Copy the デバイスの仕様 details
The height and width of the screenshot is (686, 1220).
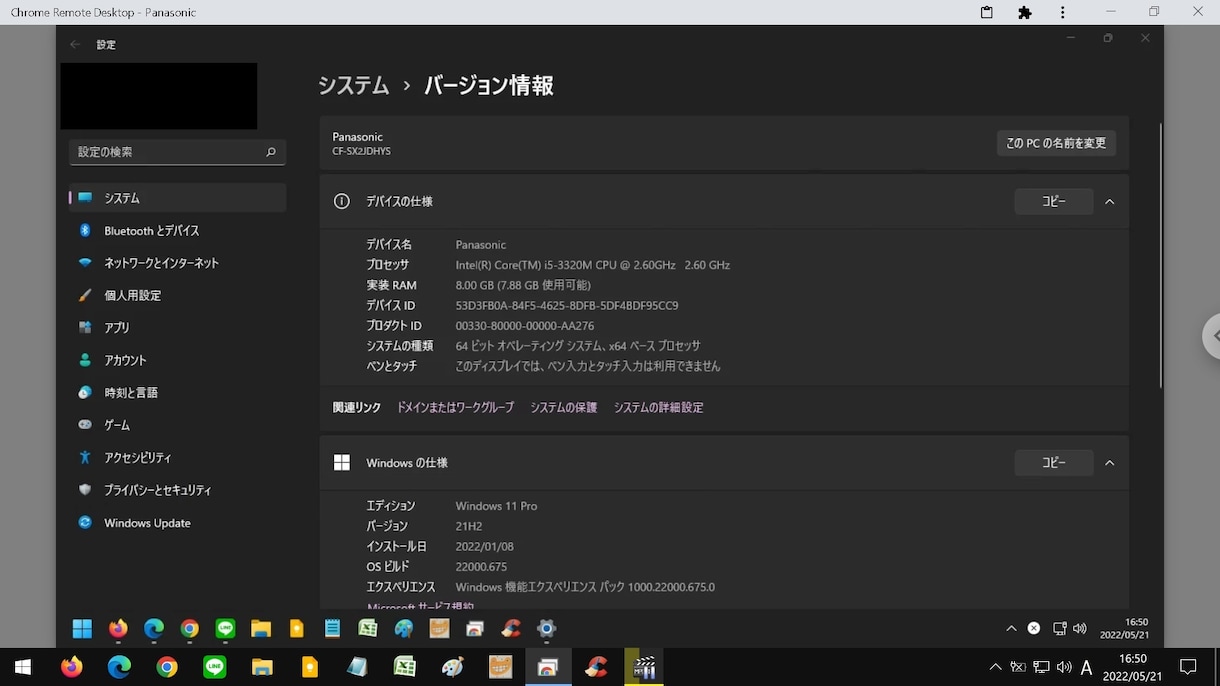point(1054,201)
